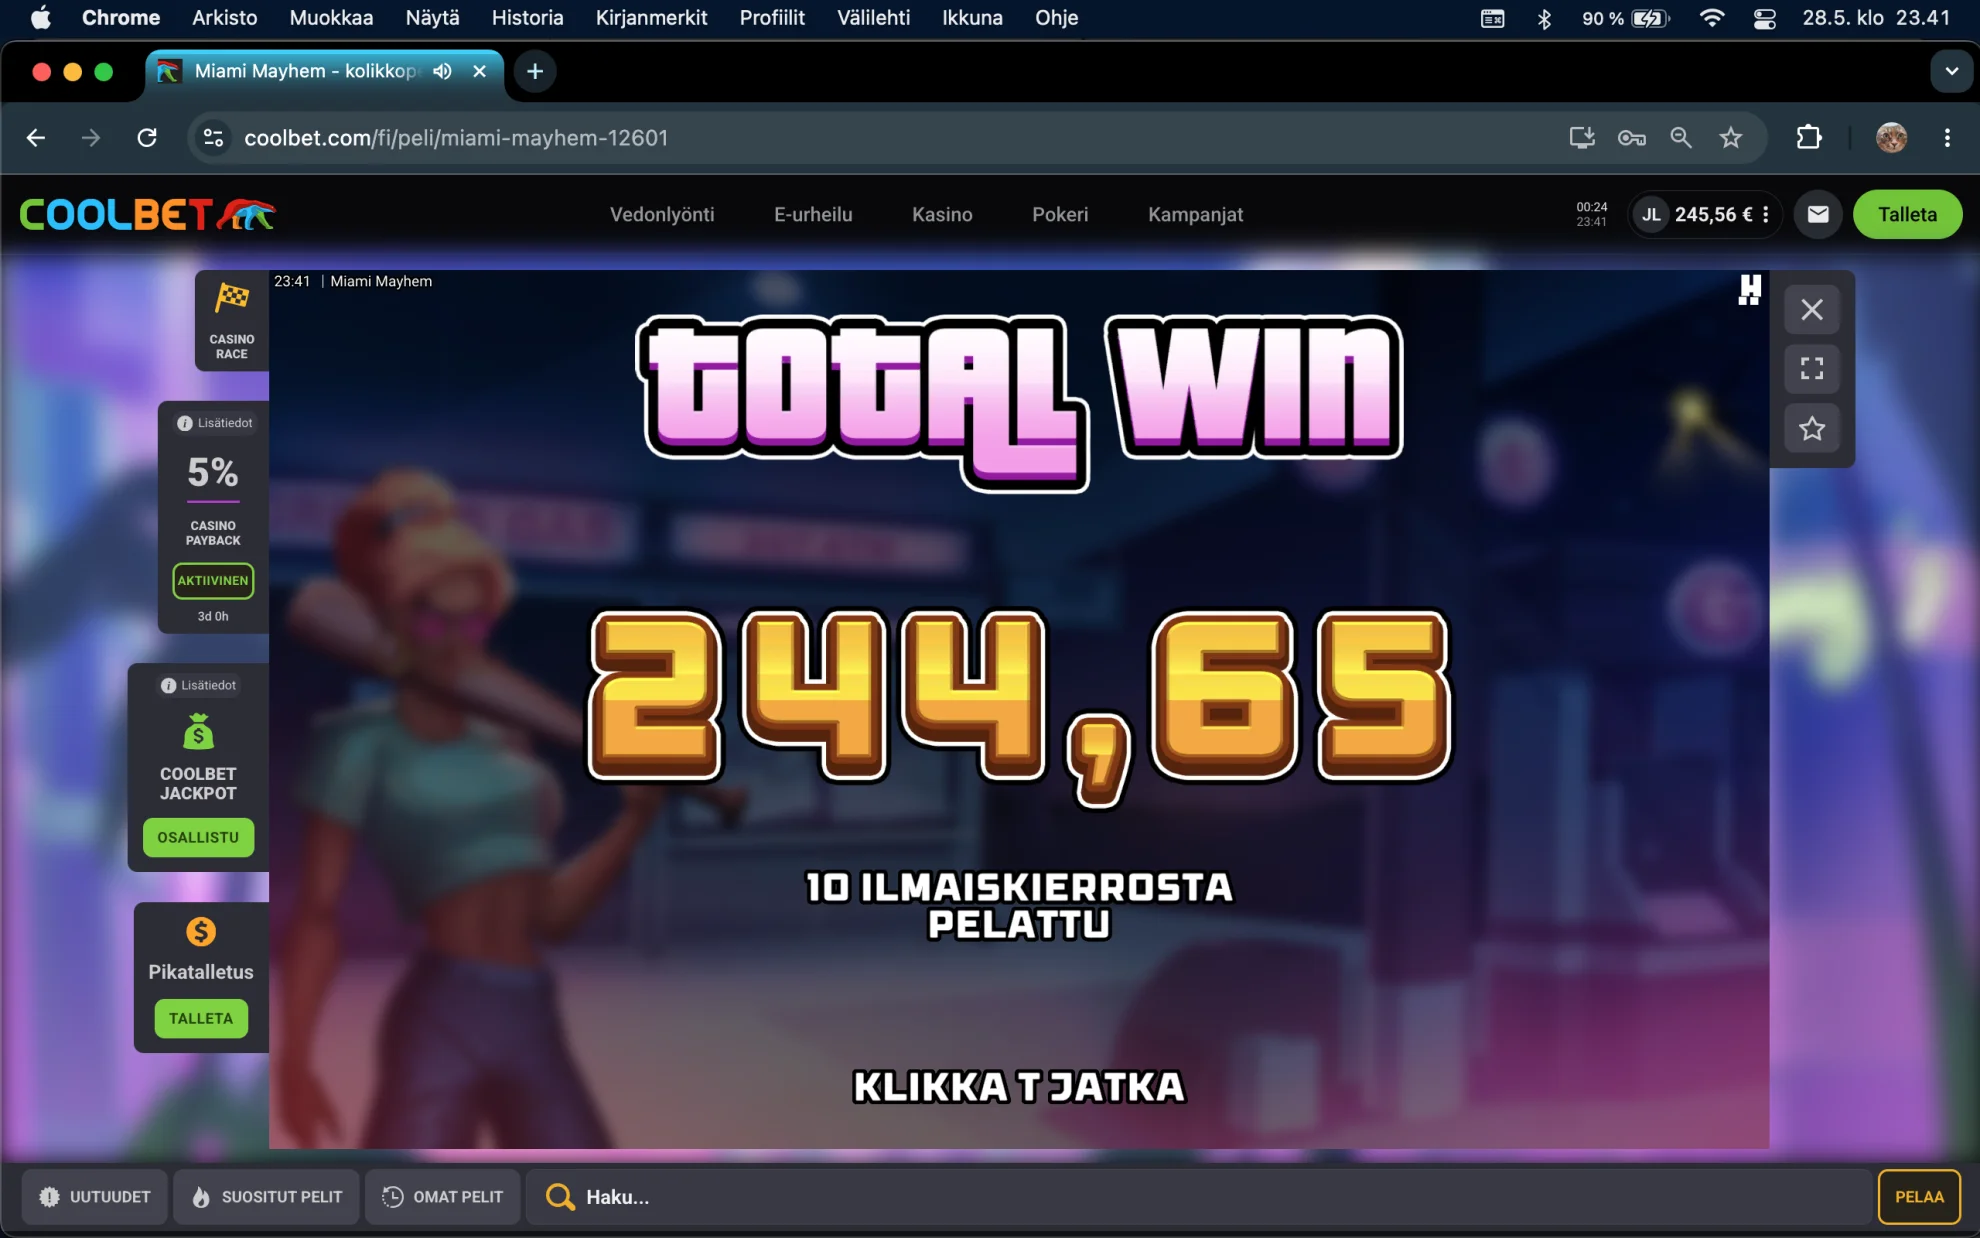Open the Bluetooth status menu
The image size is (1980, 1238).
coord(1544,18)
